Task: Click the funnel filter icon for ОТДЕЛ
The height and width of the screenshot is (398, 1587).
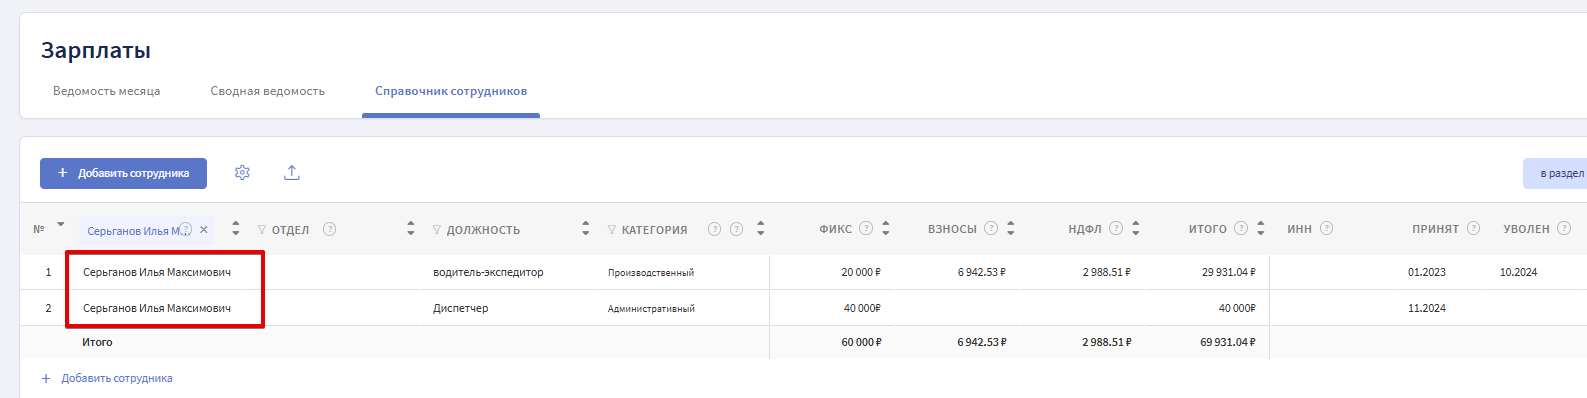Action: (262, 230)
